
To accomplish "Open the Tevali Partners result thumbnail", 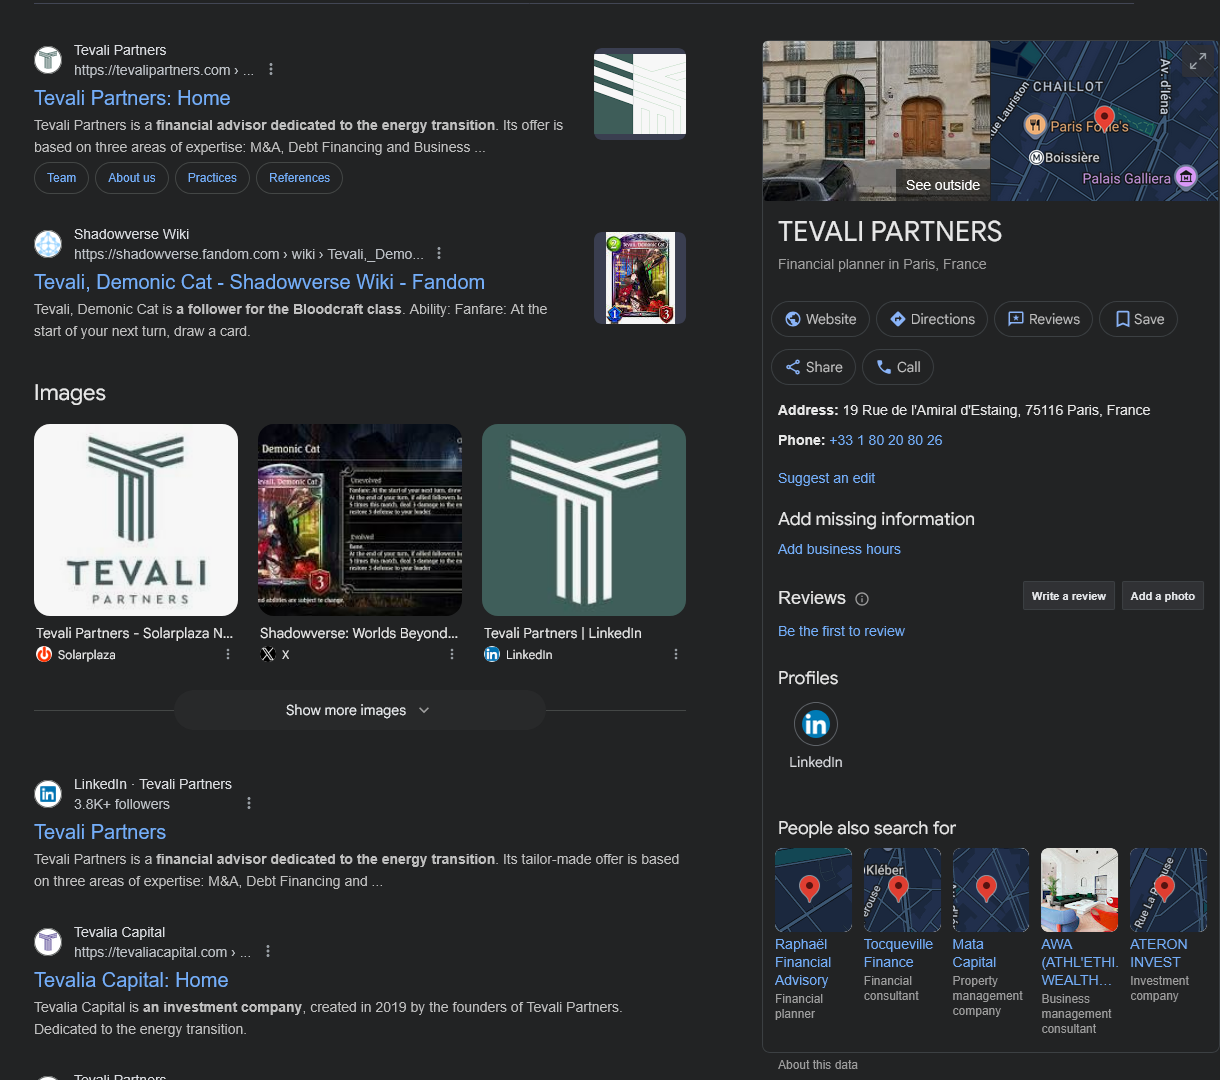I will pos(640,94).
